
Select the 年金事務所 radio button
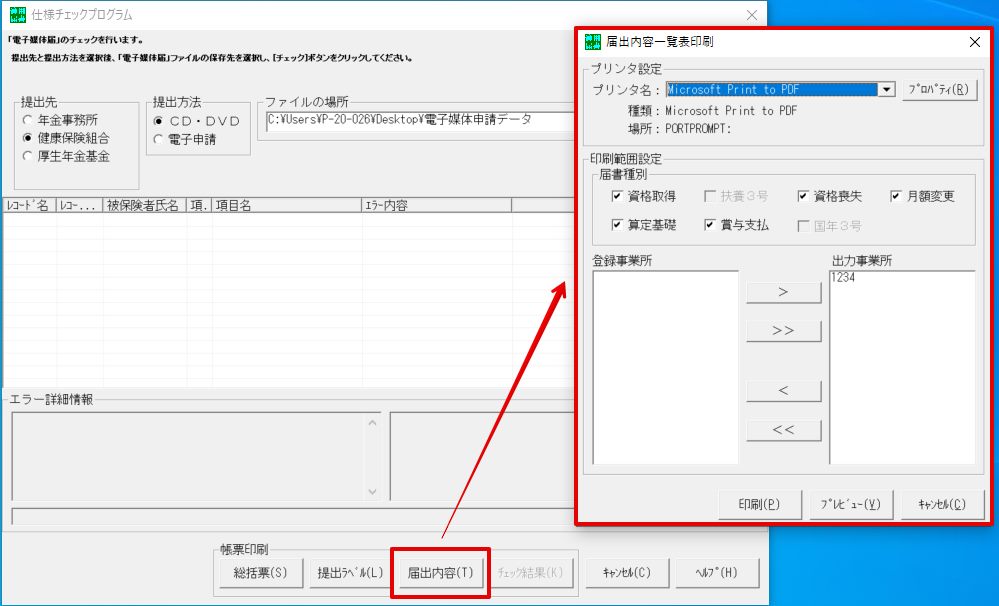[27, 120]
